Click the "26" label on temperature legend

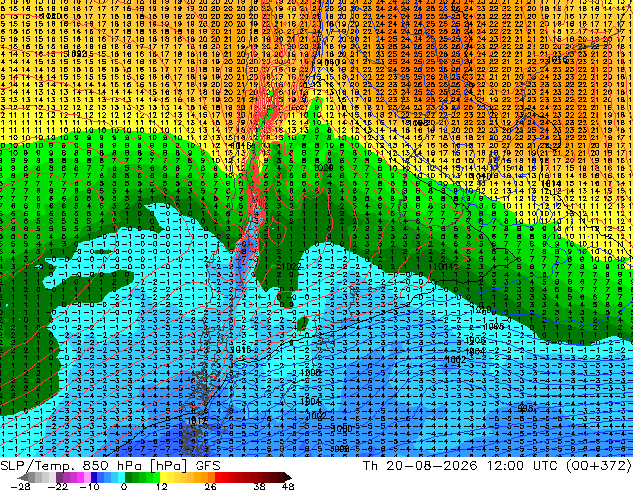tap(210, 486)
